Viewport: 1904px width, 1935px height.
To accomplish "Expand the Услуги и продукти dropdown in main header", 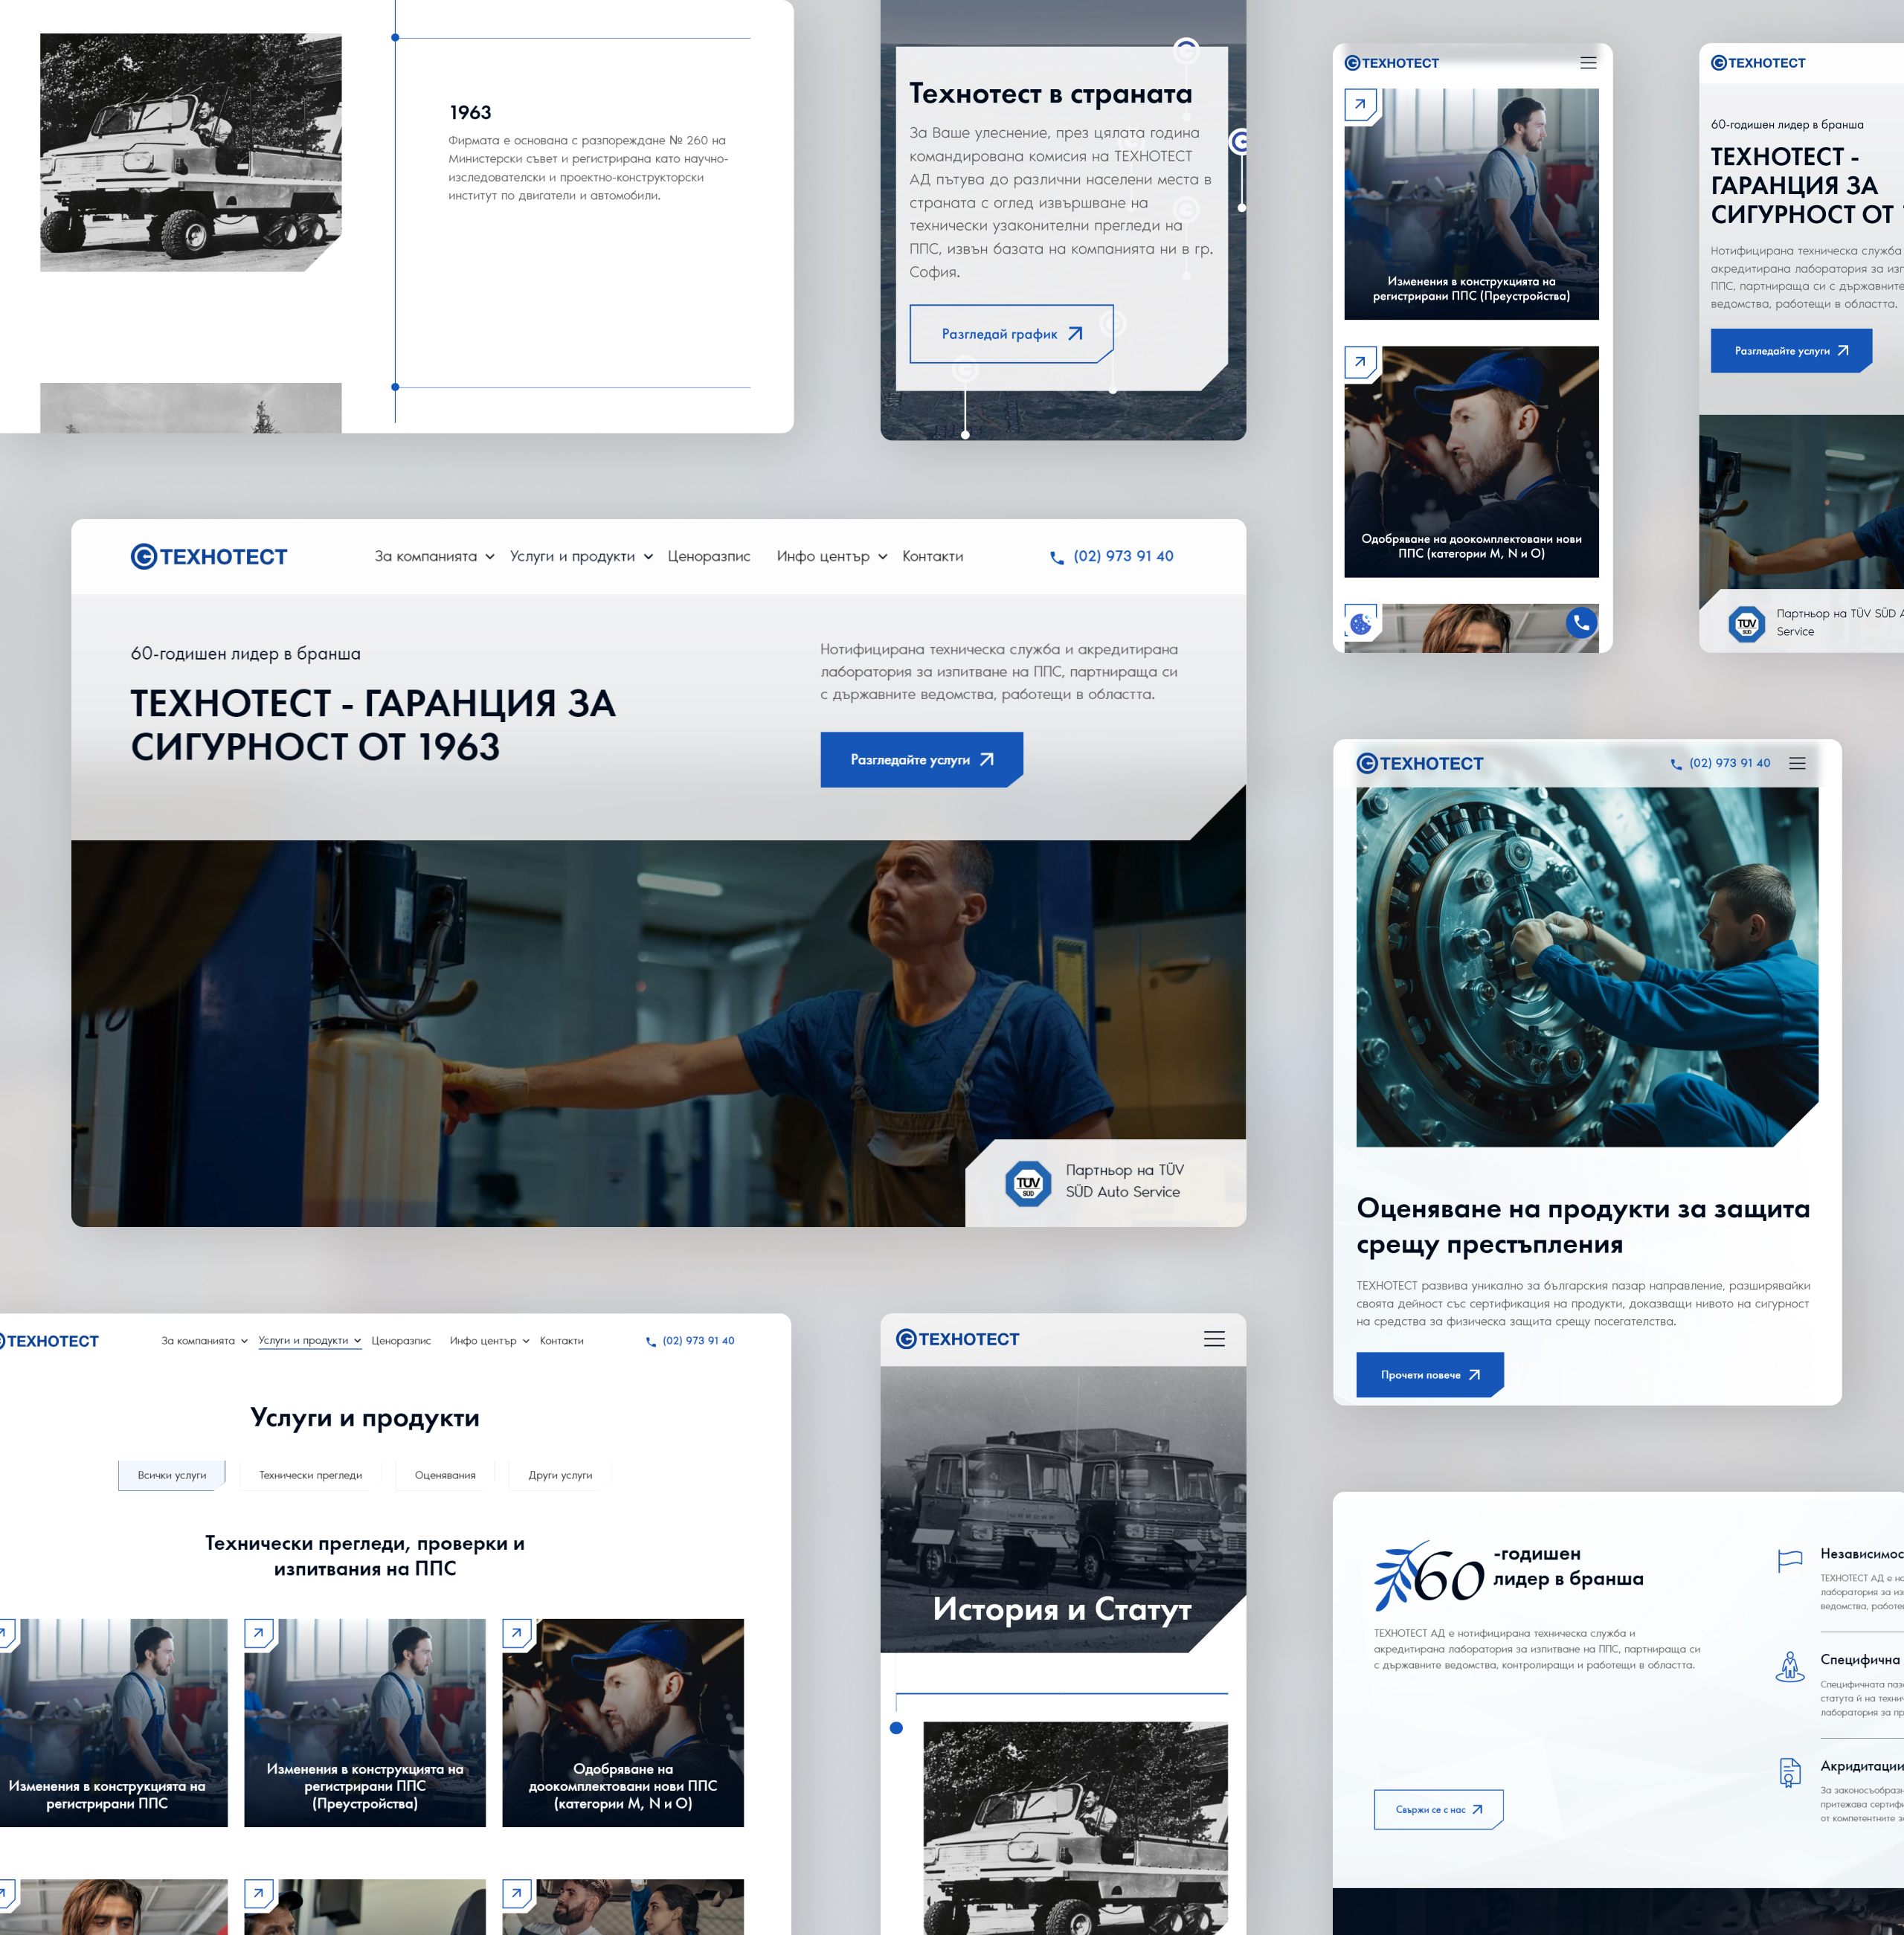I will click(x=581, y=557).
